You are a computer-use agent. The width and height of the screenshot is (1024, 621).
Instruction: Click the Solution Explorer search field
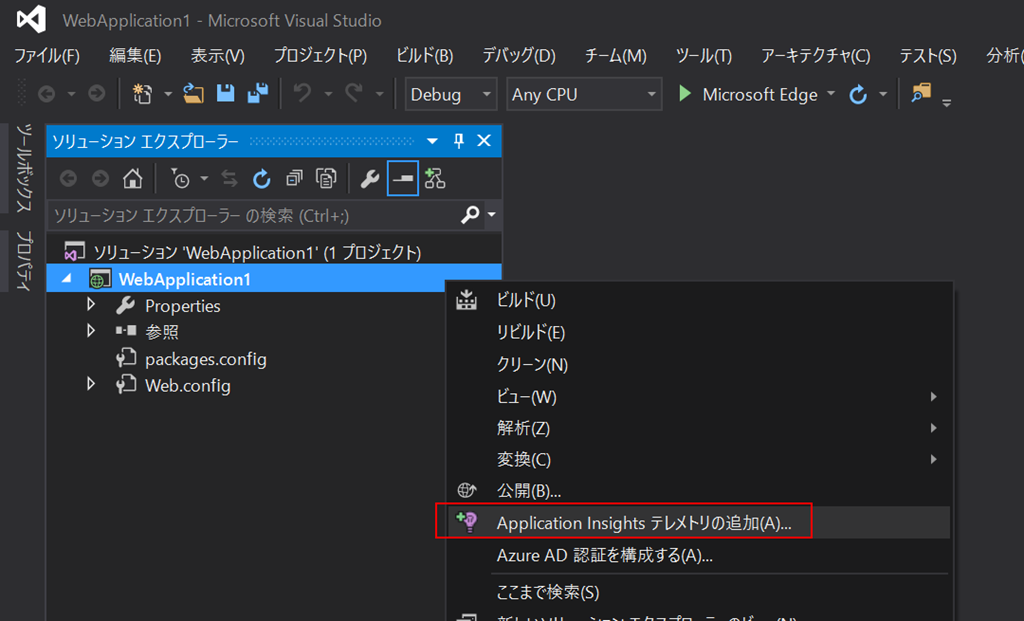[x=255, y=215]
